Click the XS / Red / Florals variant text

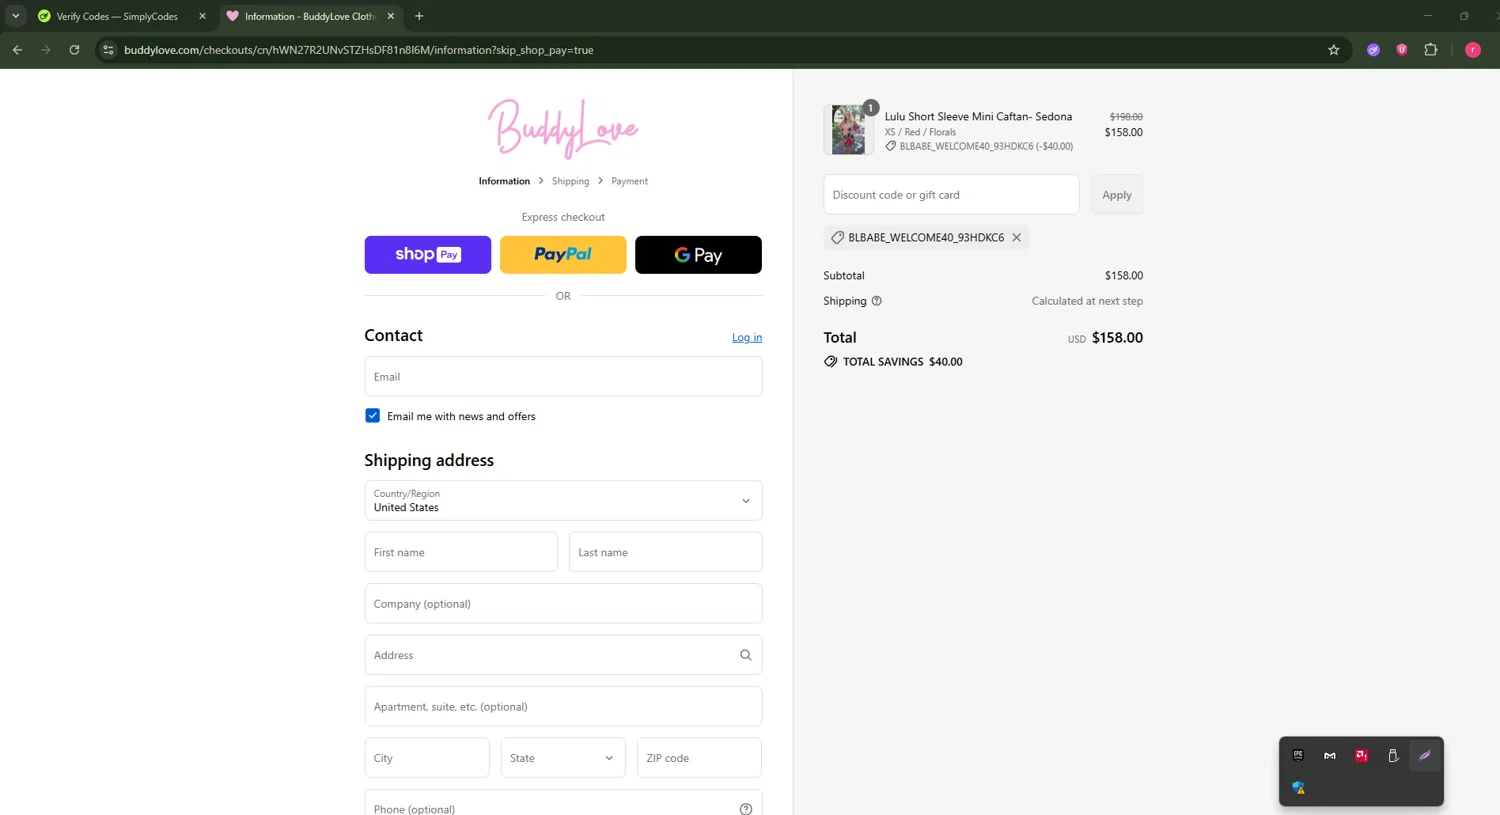(x=920, y=132)
